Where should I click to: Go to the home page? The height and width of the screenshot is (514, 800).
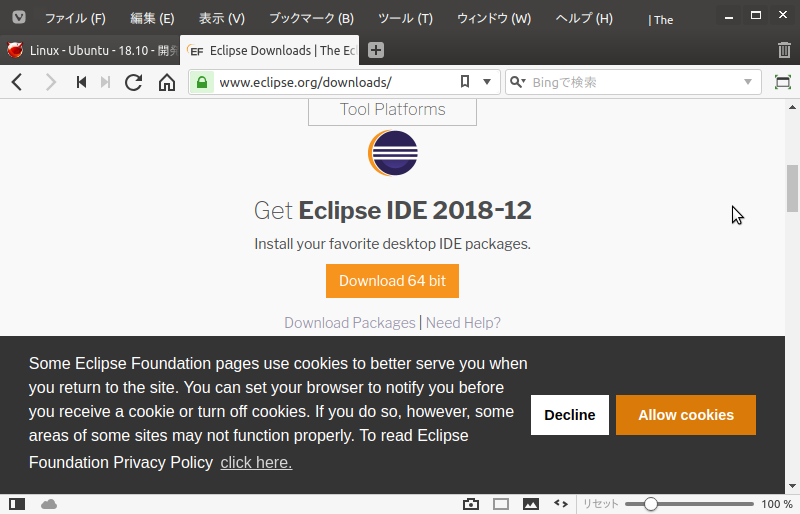167,82
